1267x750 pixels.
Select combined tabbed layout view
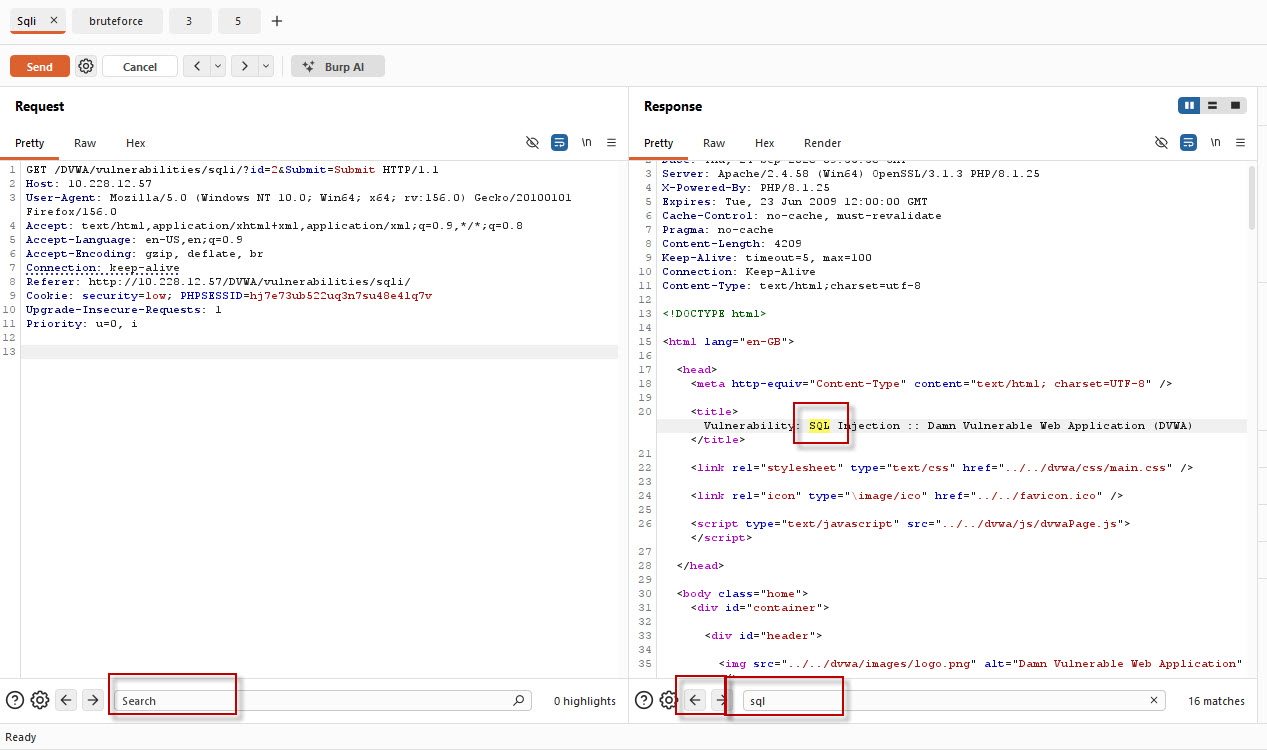(x=1236, y=105)
